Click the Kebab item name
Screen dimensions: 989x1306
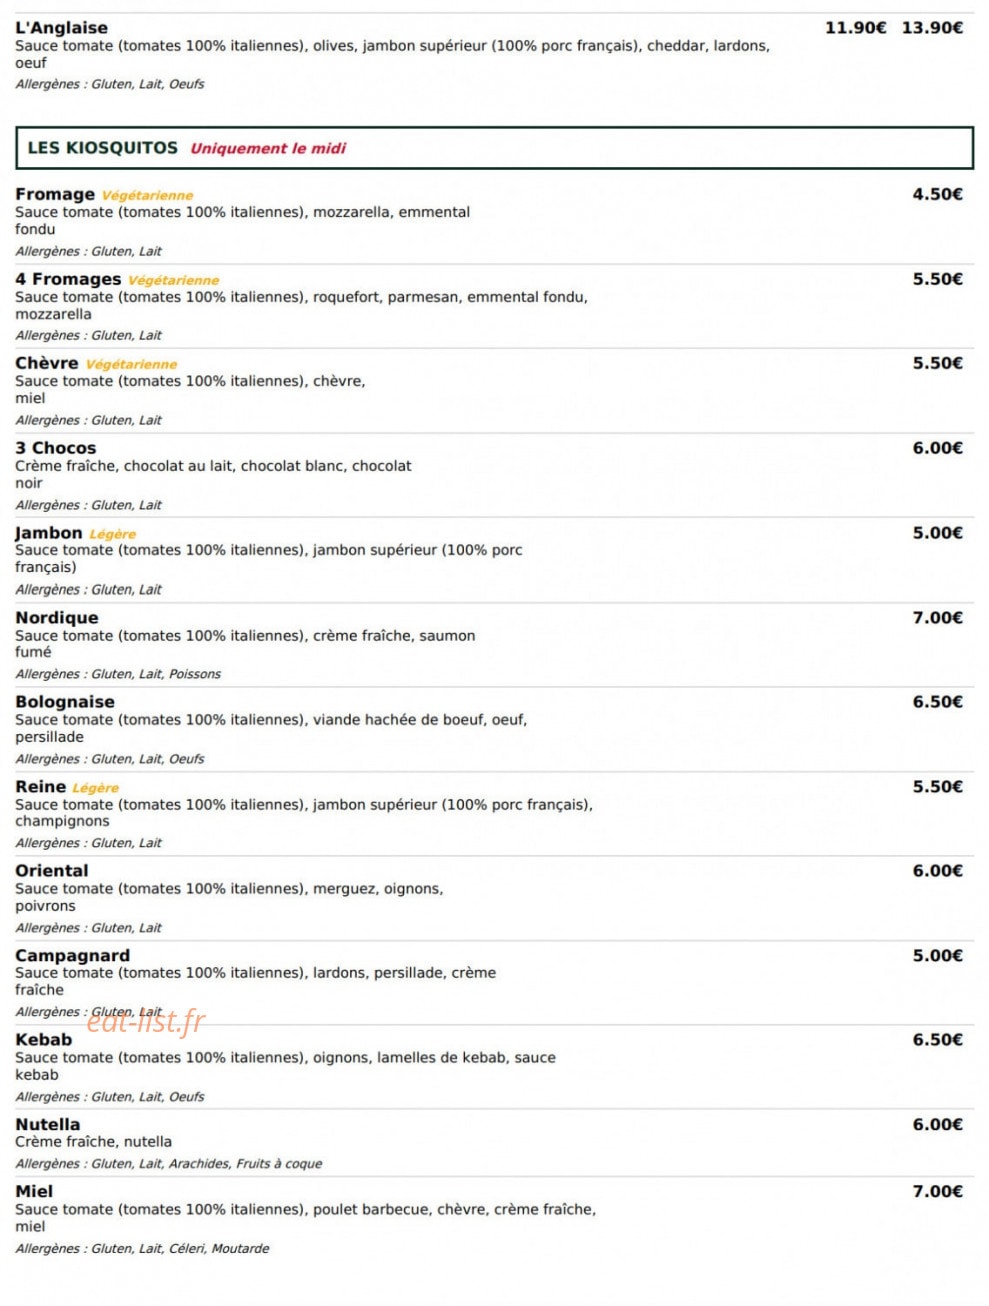[x=44, y=1040]
